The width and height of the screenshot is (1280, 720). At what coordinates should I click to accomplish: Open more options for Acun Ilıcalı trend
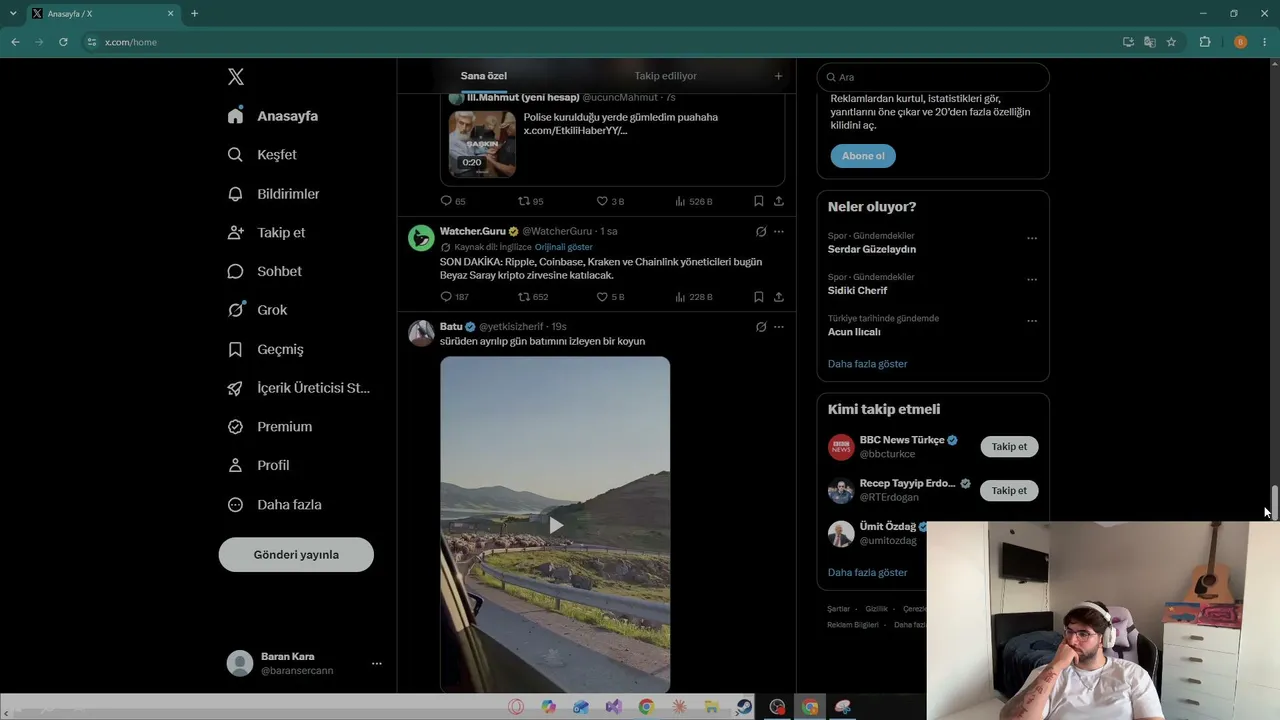click(1032, 321)
